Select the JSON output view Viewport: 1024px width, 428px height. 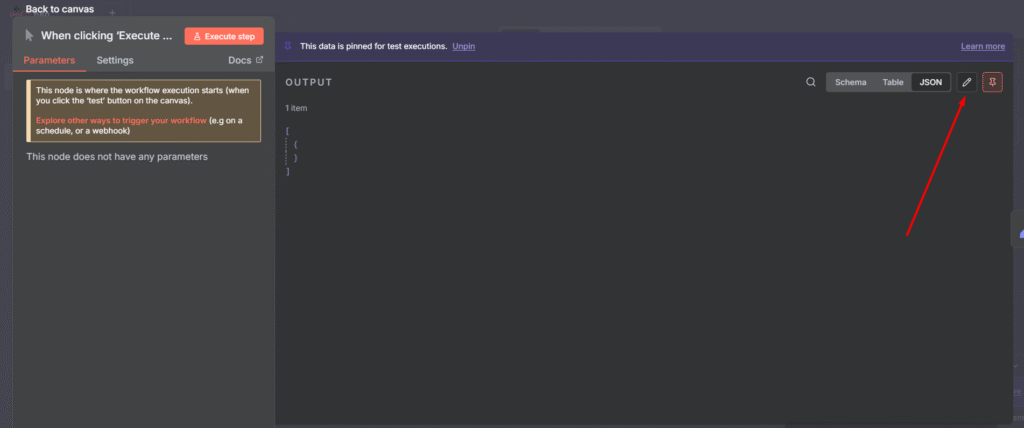point(930,82)
